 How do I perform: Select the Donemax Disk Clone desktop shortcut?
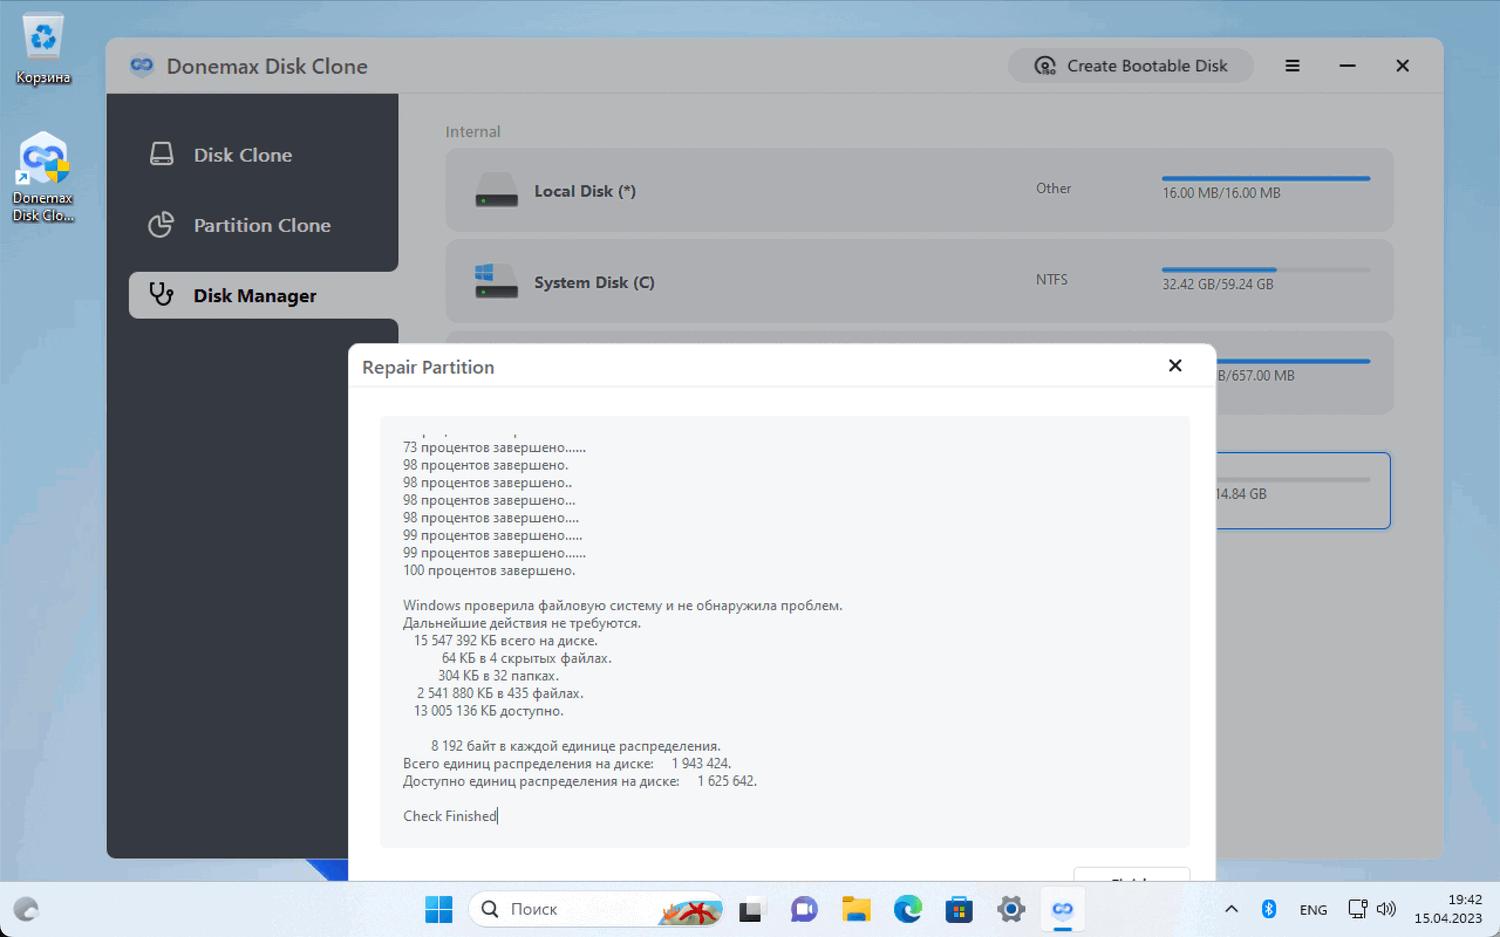click(43, 178)
